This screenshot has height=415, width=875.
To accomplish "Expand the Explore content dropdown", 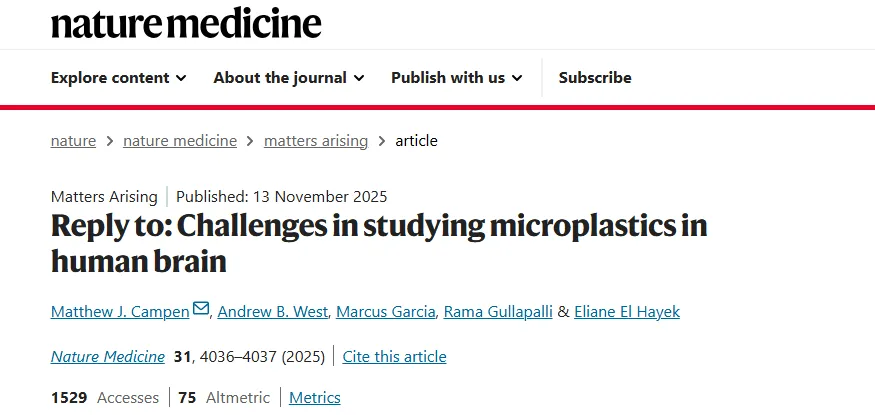I will point(118,77).
